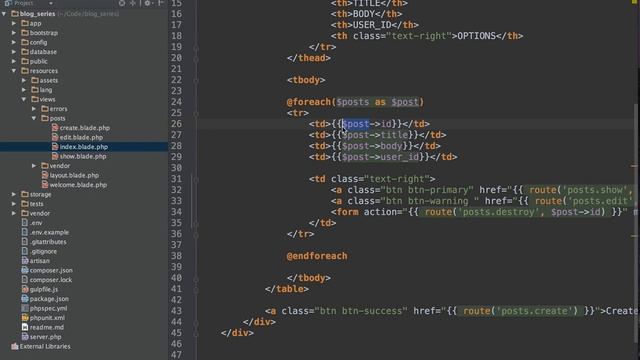The image size is (640, 360).
Task: Click the error stripe marker beside line 30
Action: [634, 166]
